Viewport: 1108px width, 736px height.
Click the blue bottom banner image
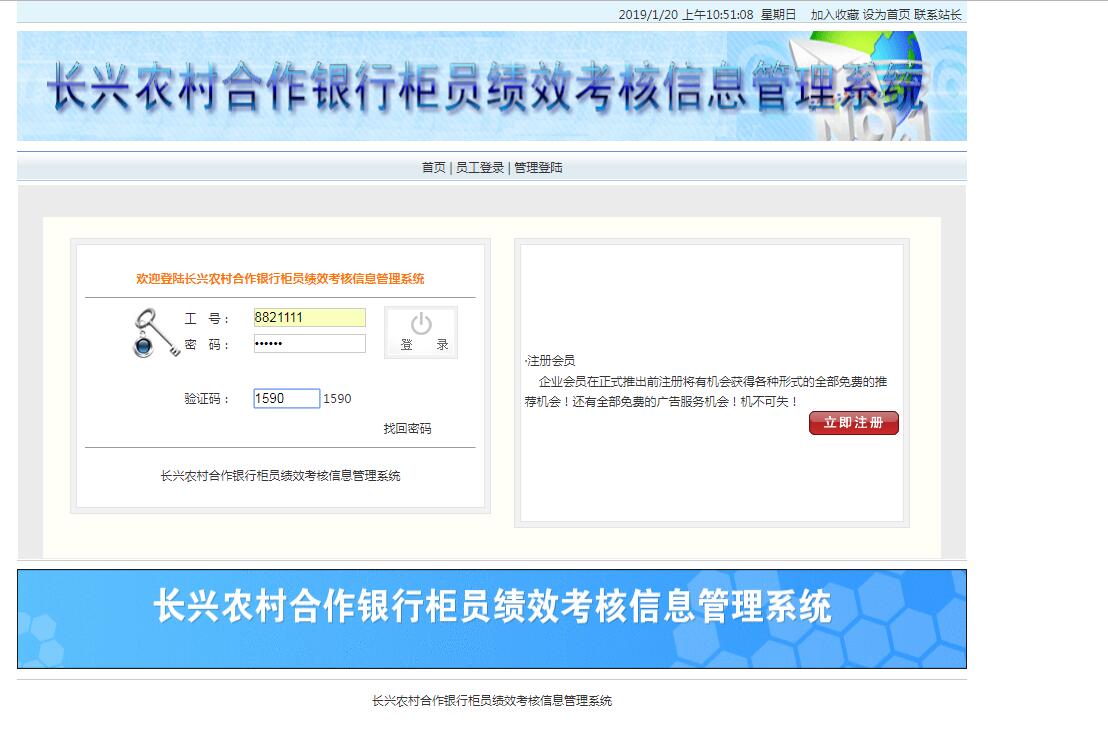tap(492, 619)
